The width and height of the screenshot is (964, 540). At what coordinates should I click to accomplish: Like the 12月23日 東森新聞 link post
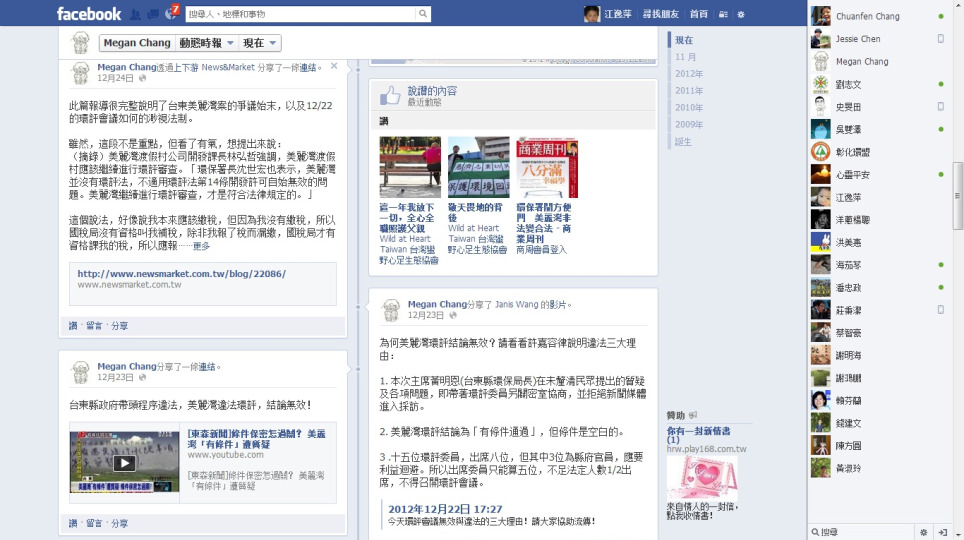[x=73, y=523]
